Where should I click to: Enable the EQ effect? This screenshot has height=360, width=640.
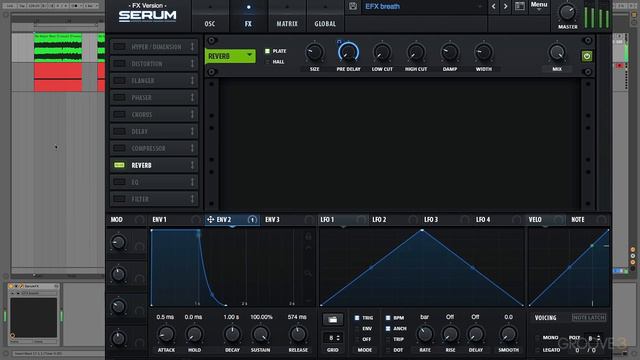pyautogui.click(x=119, y=182)
